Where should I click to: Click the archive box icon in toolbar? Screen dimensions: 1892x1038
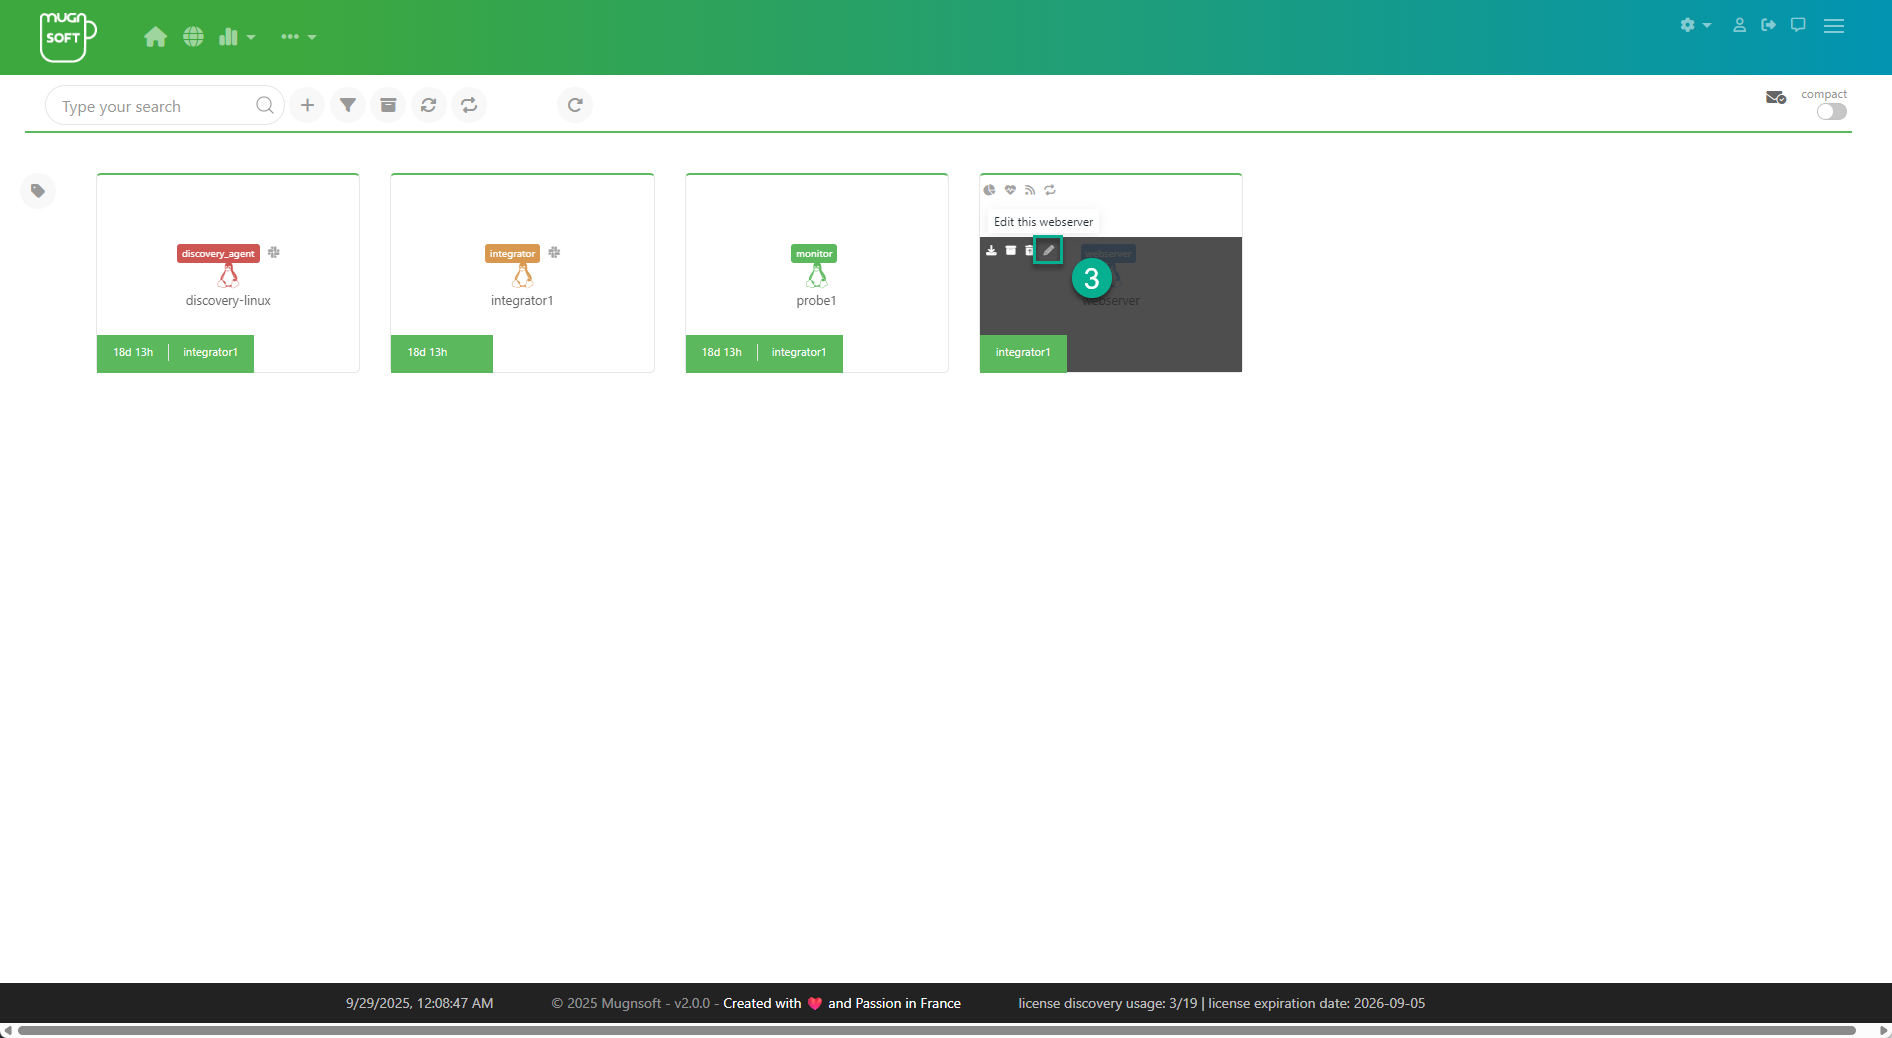coord(388,105)
